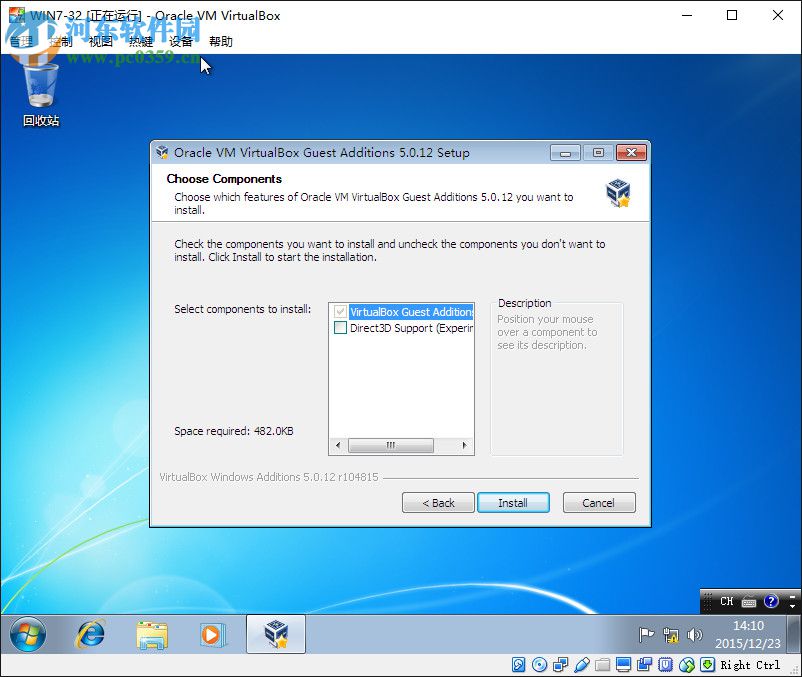
Task: Click the Install button
Action: pyautogui.click(x=513, y=503)
